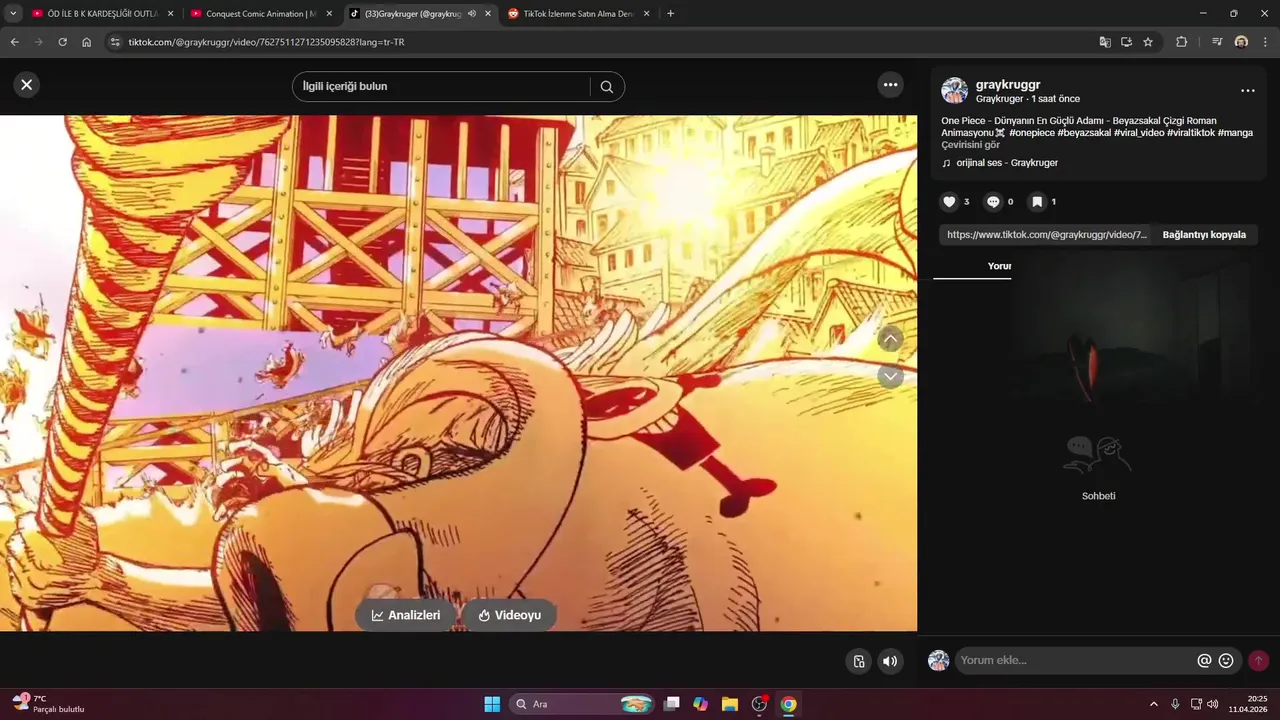Open comments via the speech bubble icon

(x=993, y=202)
